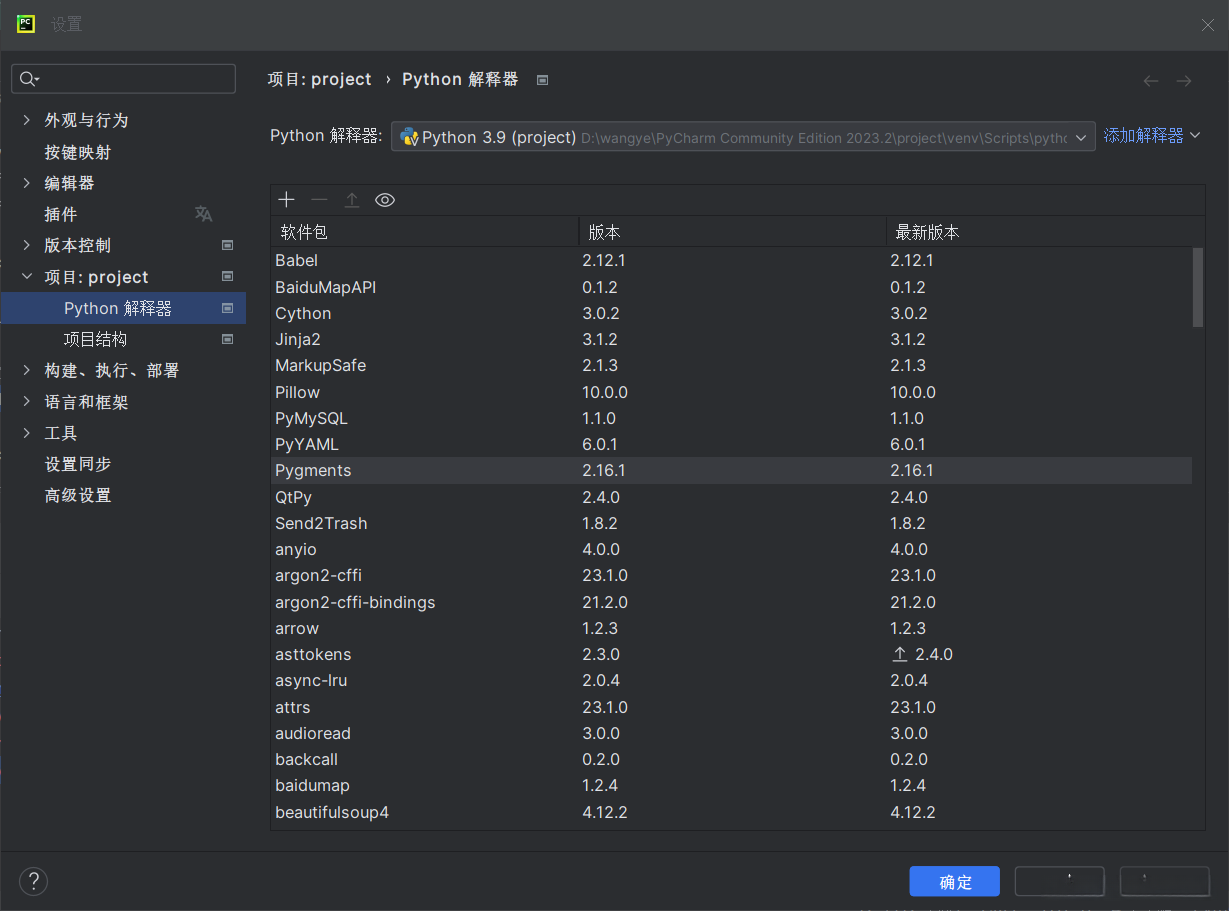Click upgrade arrow next to asttokens 2.4.0
1229x911 pixels.
click(x=900, y=654)
